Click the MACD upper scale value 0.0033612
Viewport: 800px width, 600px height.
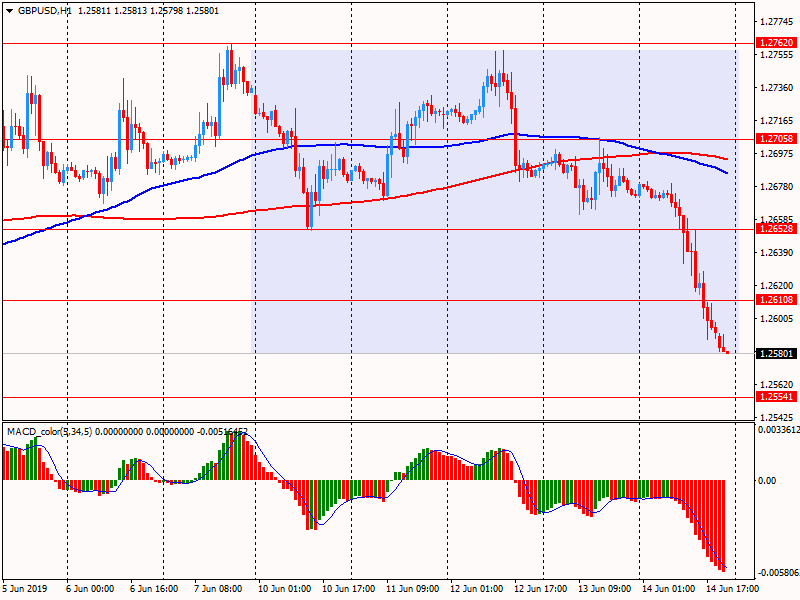[779, 430]
